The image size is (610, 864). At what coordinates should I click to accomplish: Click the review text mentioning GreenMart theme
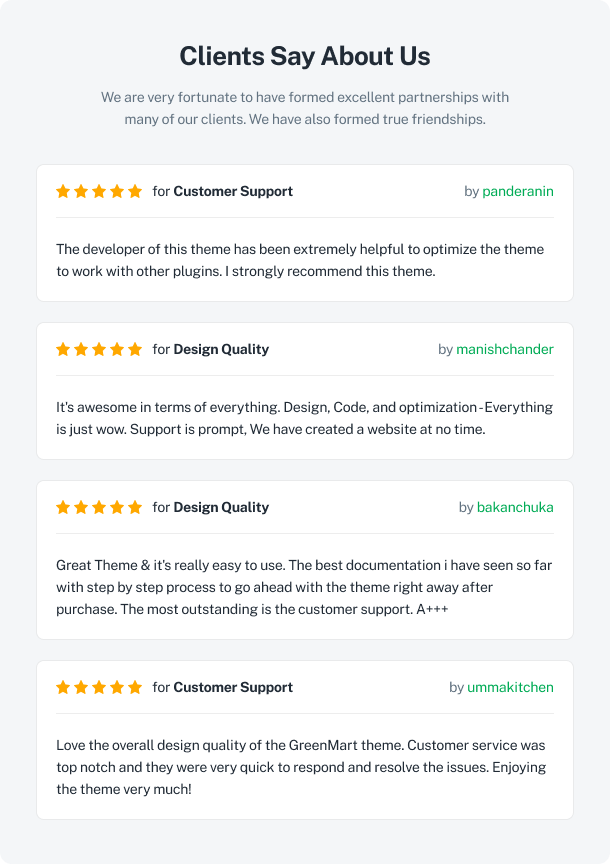pyautogui.click(x=300, y=767)
